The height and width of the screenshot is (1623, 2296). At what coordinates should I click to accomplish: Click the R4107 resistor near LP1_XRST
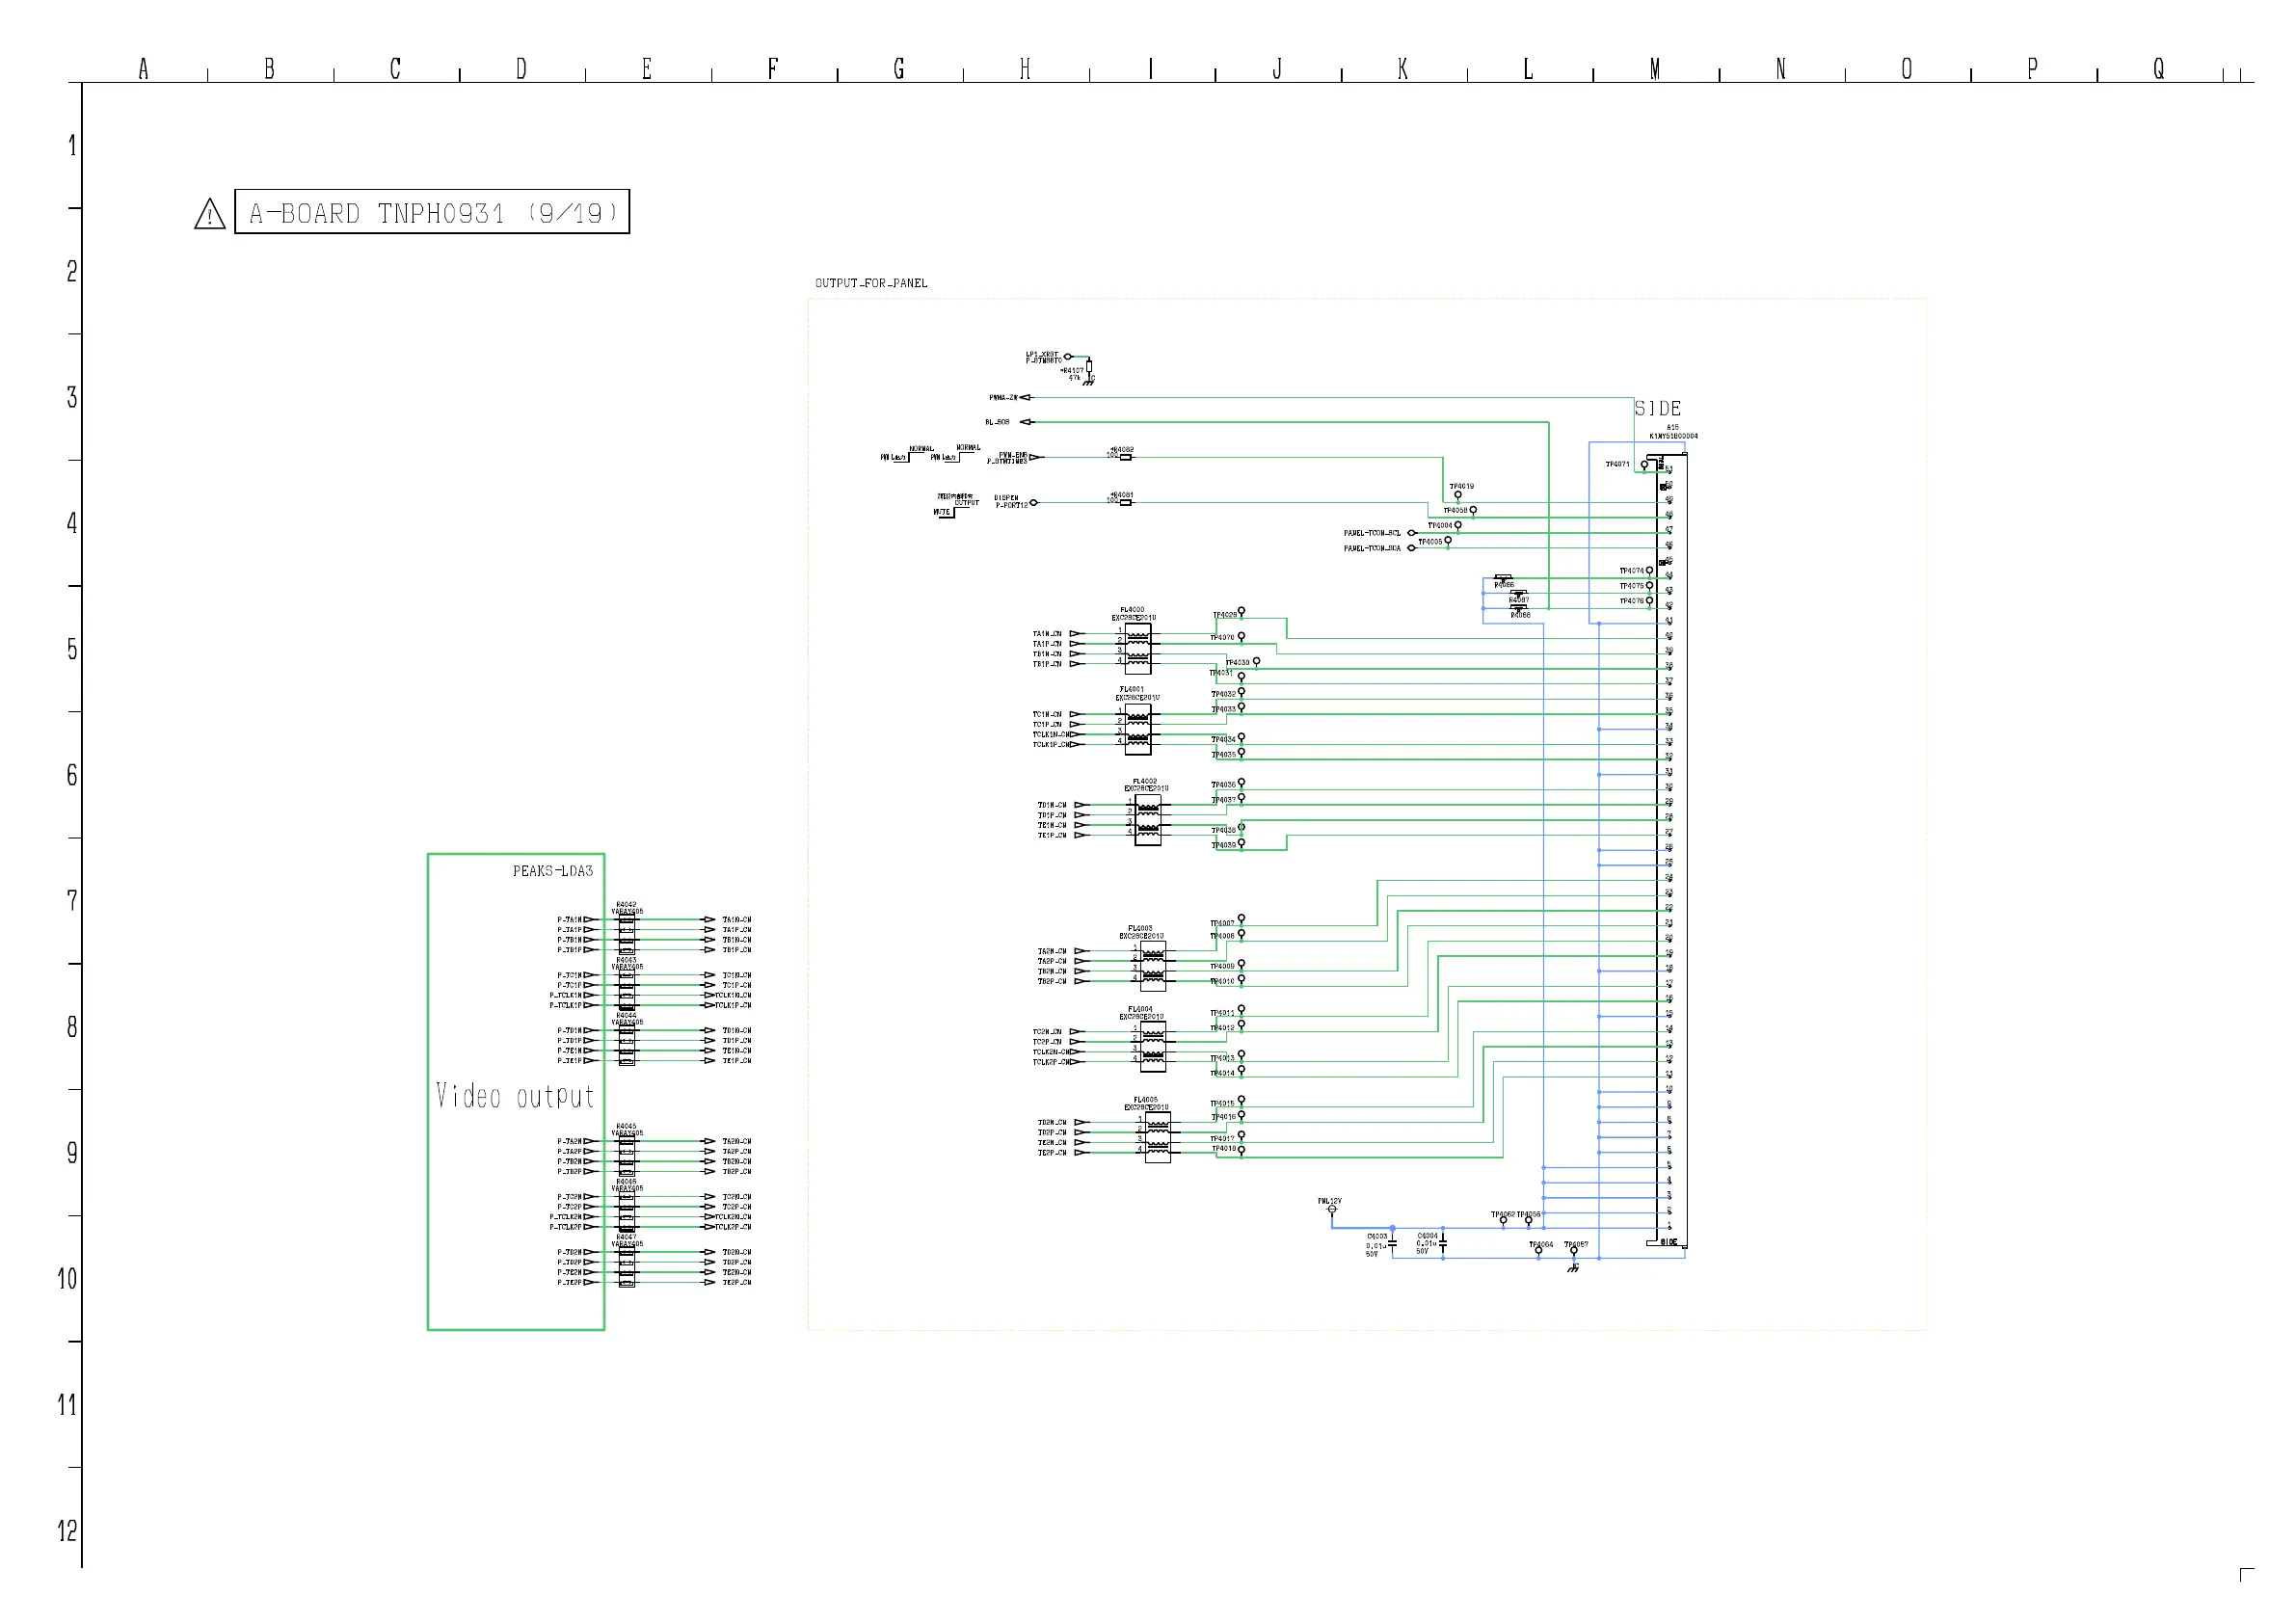pyautogui.click(x=1089, y=367)
